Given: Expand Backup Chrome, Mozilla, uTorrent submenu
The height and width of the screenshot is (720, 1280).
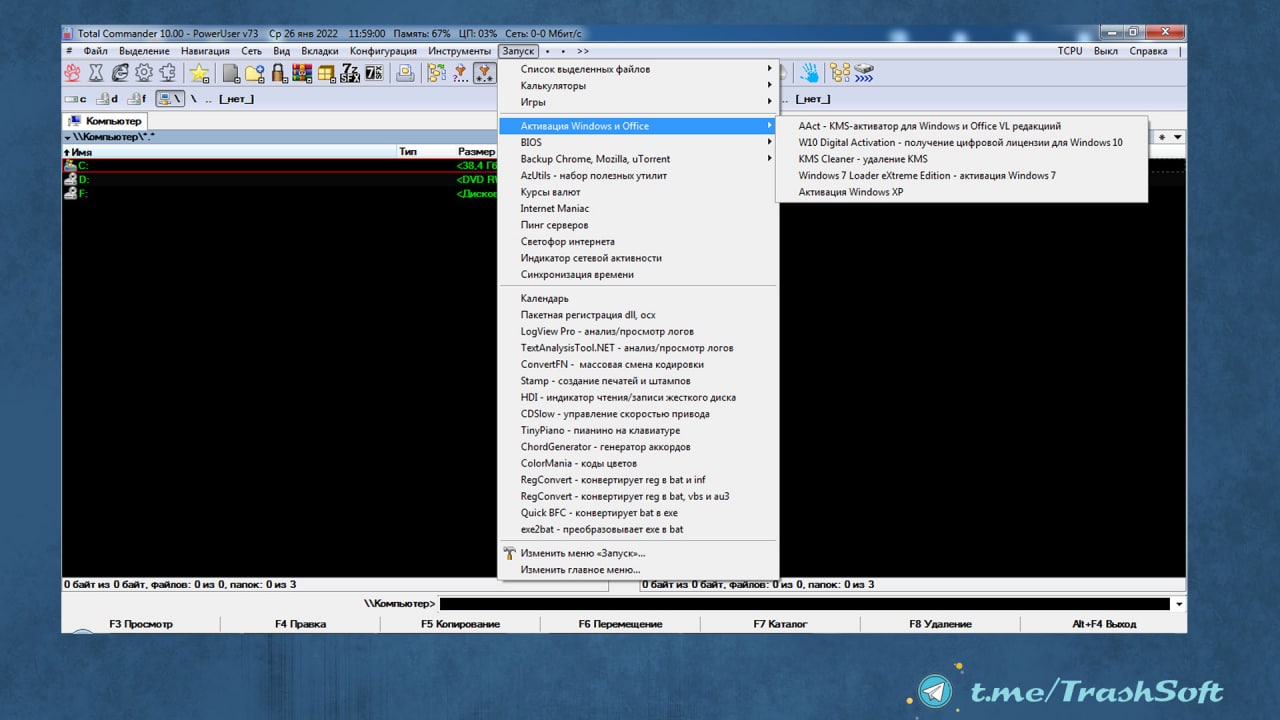Looking at the screenshot, I should pyautogui.click(x=638, y=159).
